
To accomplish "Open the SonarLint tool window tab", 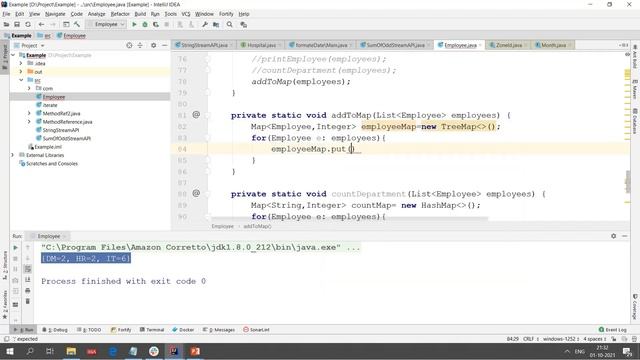I will (x=256, y=330).
